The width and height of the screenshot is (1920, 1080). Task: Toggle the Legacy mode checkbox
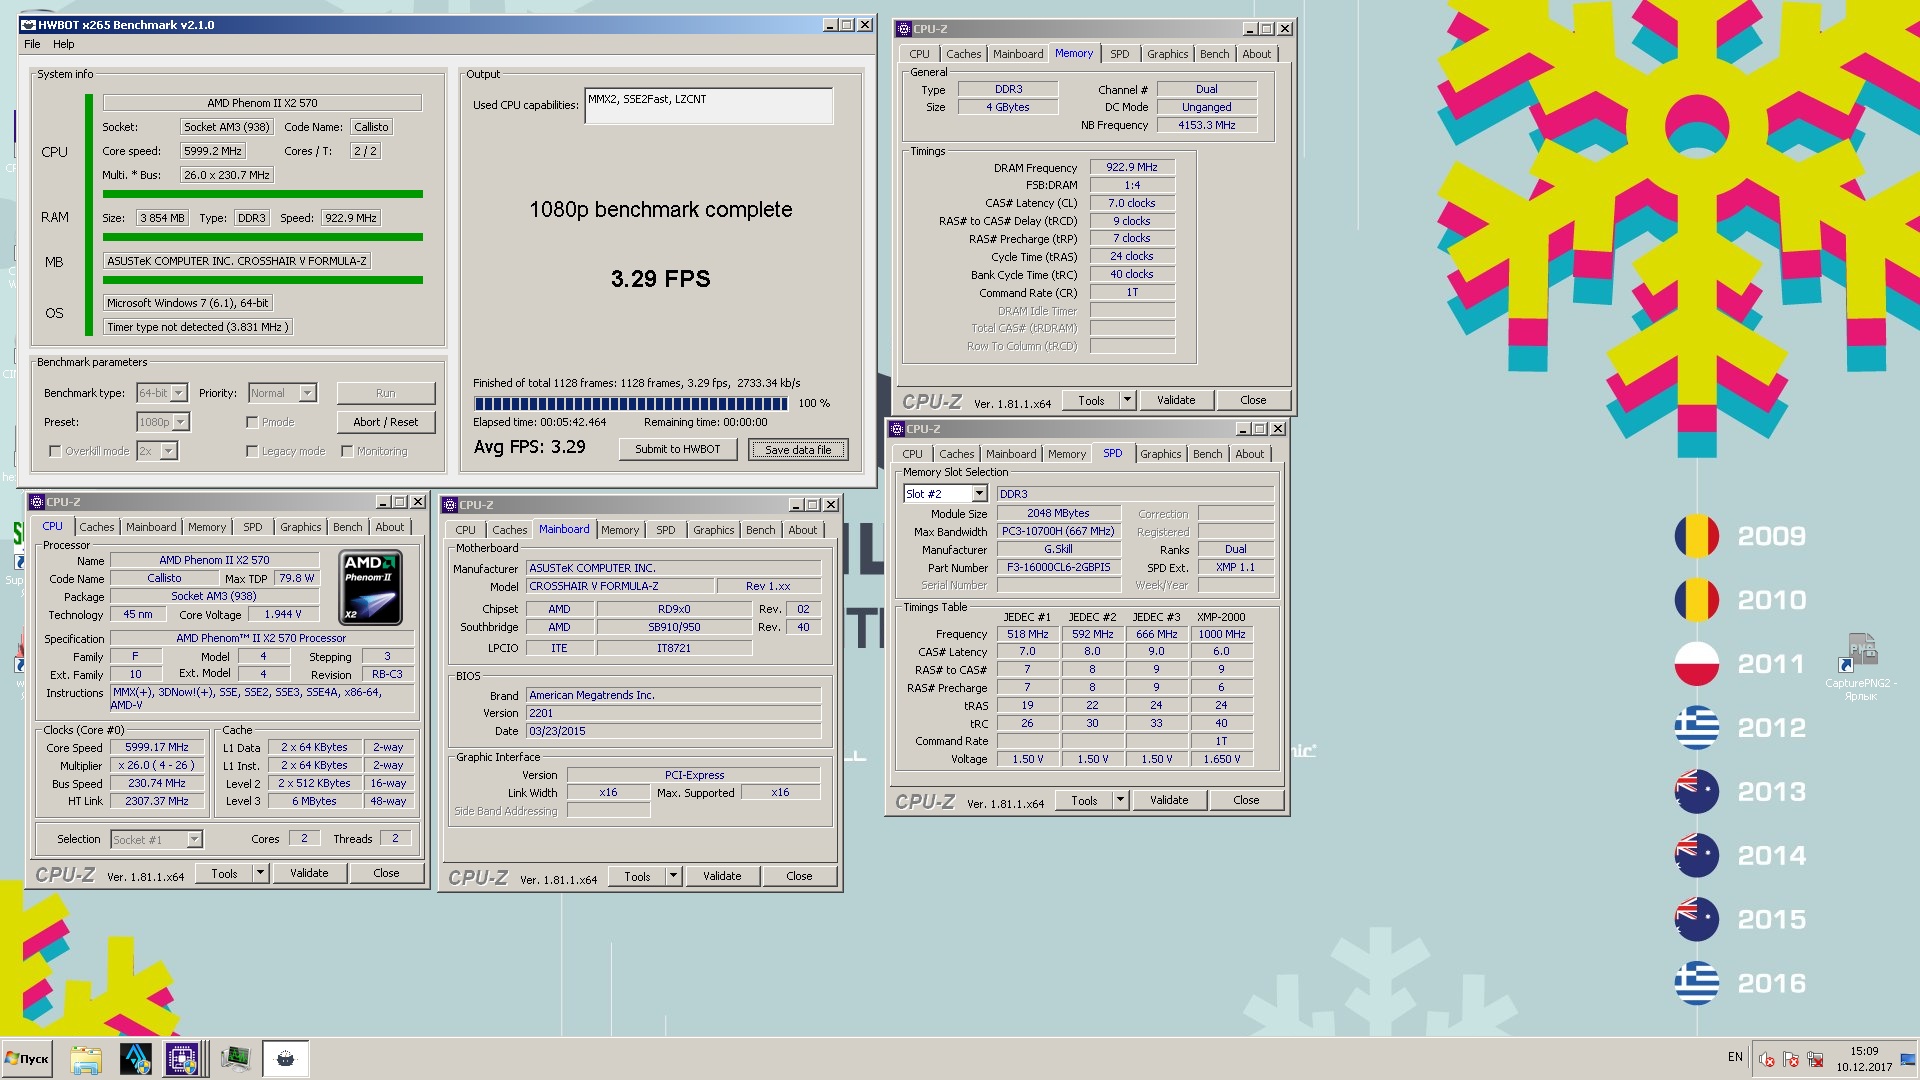[252, 451]
